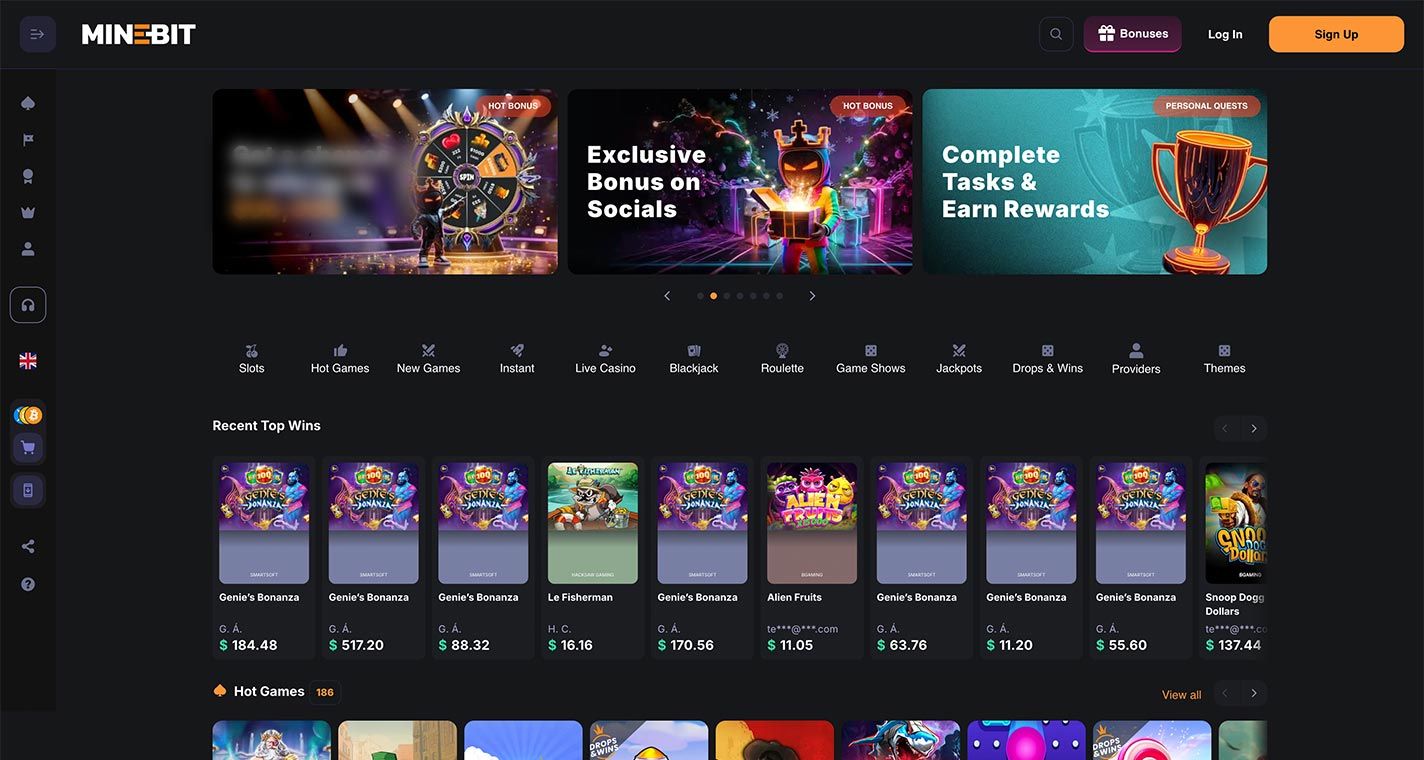
Task: Go to next banner carousel slide arrow
Action: tap(812, 296)
